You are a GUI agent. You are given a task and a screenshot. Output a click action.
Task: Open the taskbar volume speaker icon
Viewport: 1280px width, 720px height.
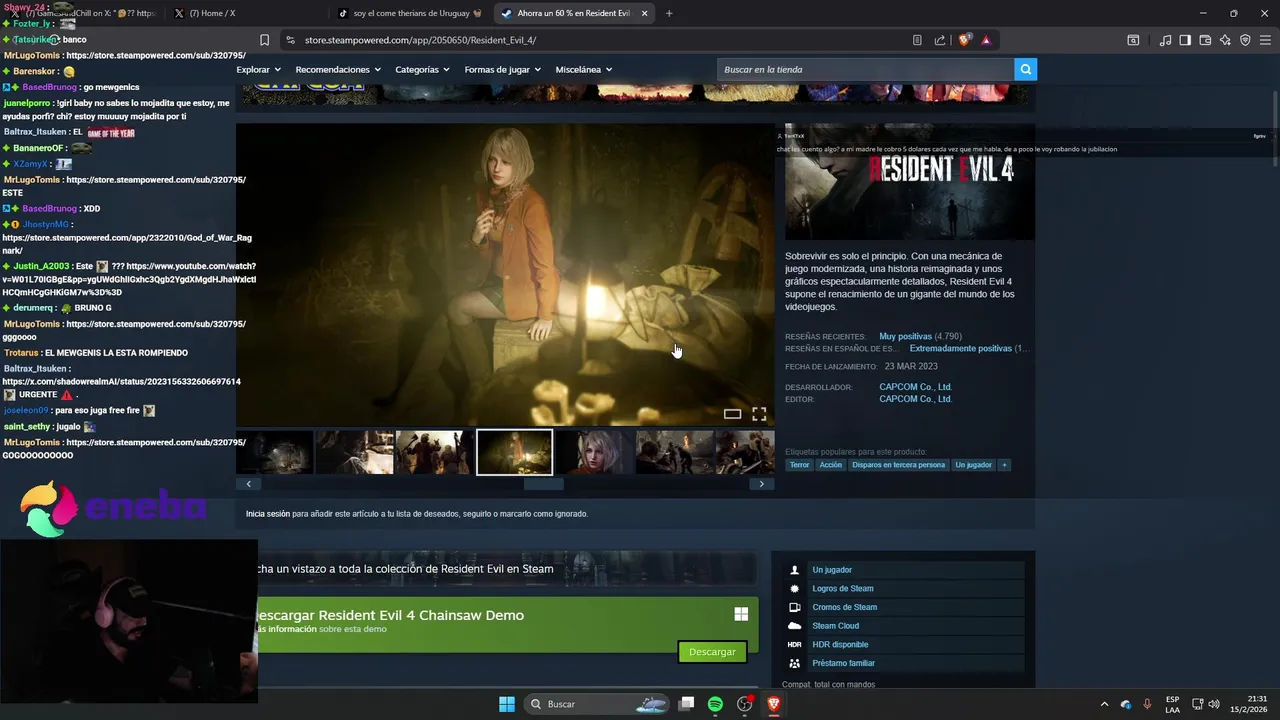[x=1214, y=704]
